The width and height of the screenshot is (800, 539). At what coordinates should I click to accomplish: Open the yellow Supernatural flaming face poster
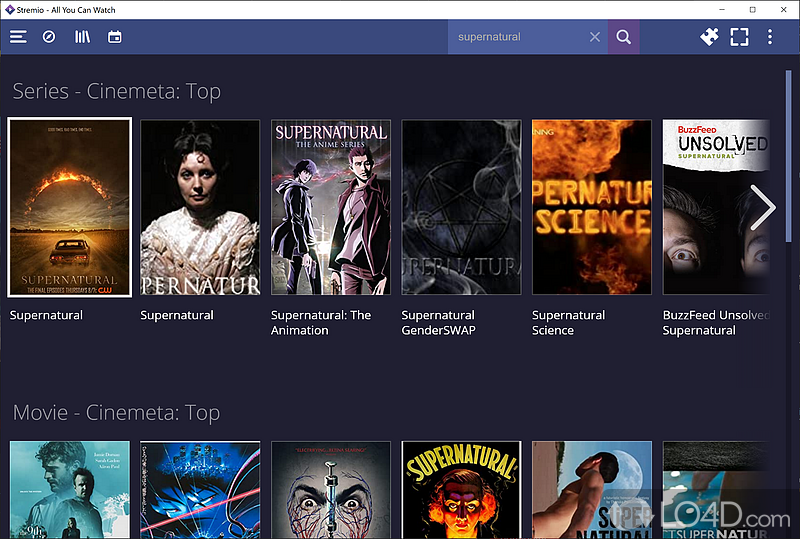click(x=461, y=489)
